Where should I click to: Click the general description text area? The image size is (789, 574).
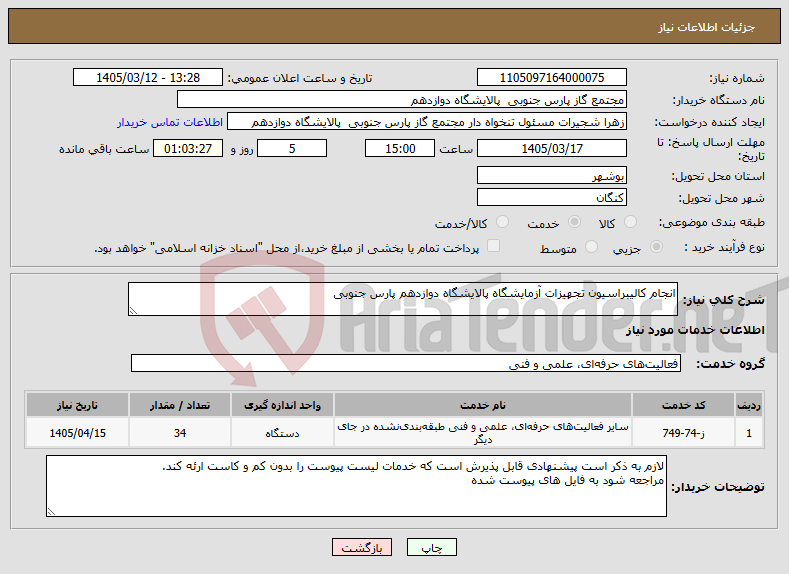tap(403, 299)
